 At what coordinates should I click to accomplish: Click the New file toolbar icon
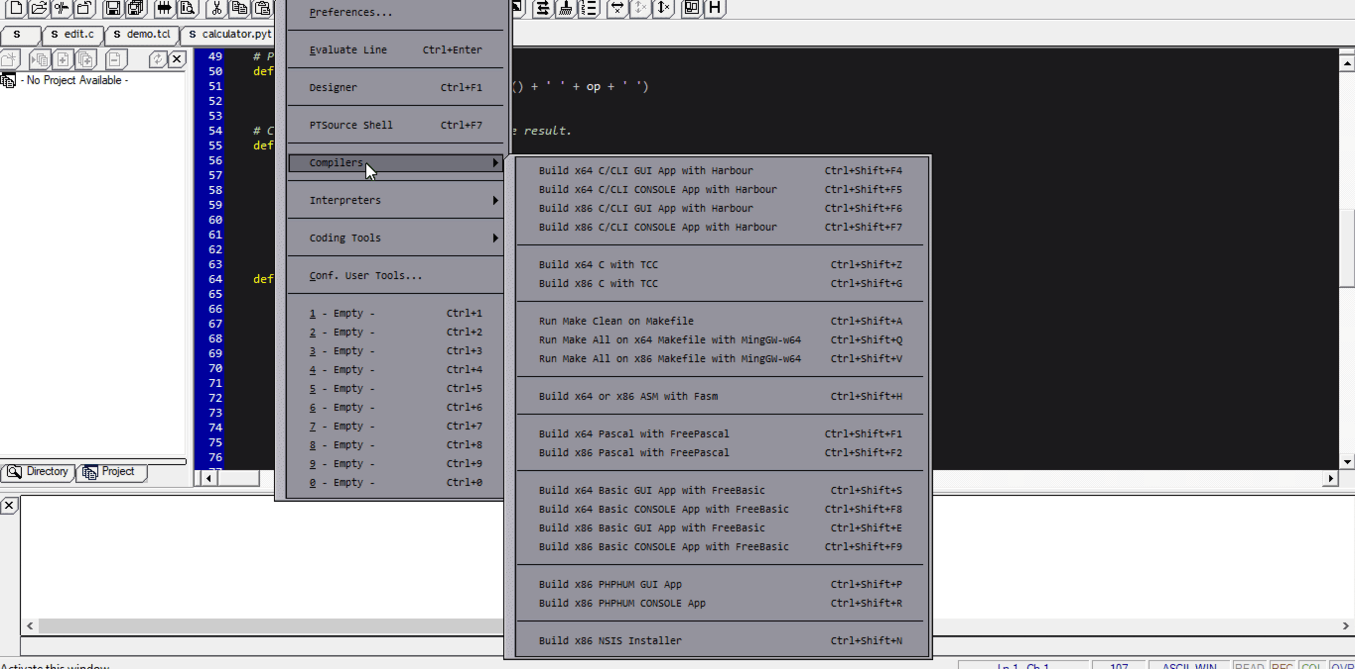[x=15, y=9]
